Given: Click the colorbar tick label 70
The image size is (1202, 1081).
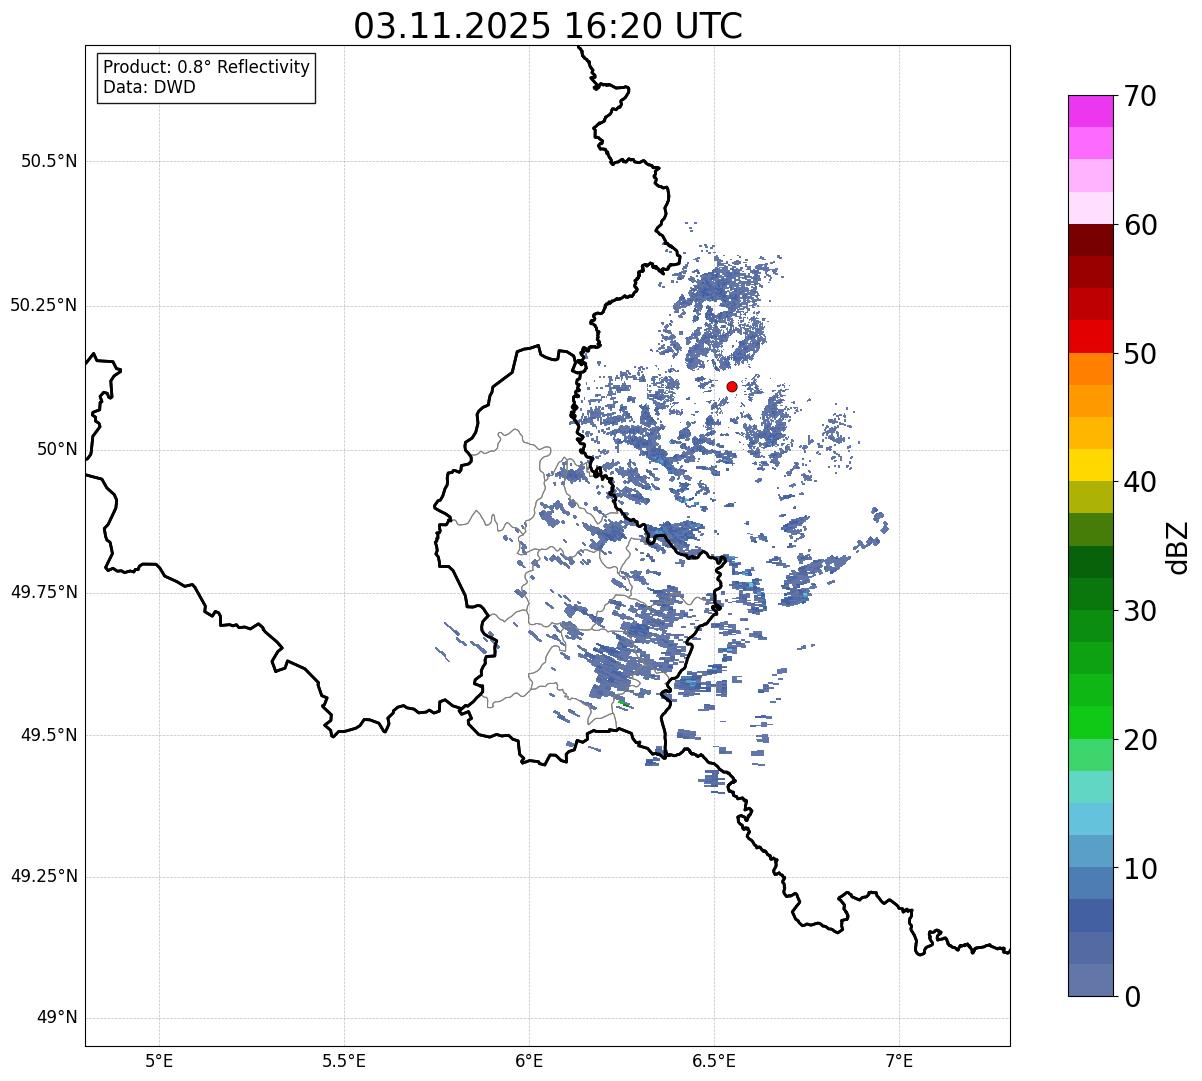Looking at the screenshot, I should [1140, 96].
